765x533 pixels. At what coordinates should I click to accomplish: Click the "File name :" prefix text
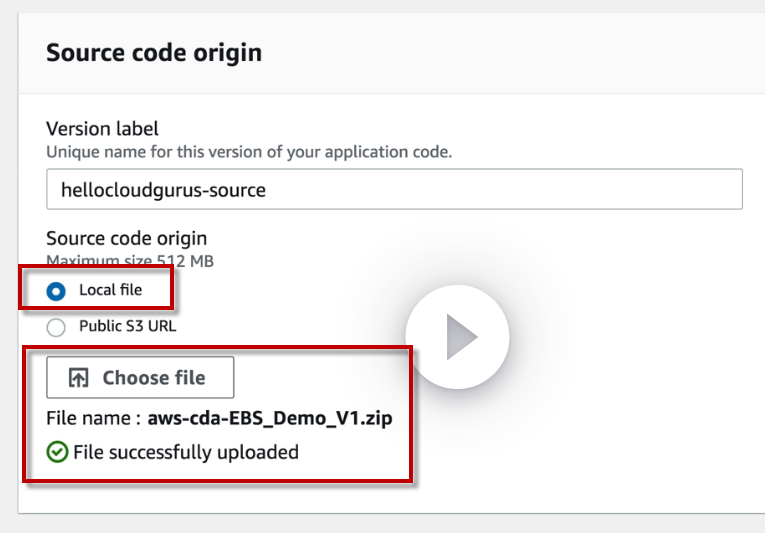point(93,418)
